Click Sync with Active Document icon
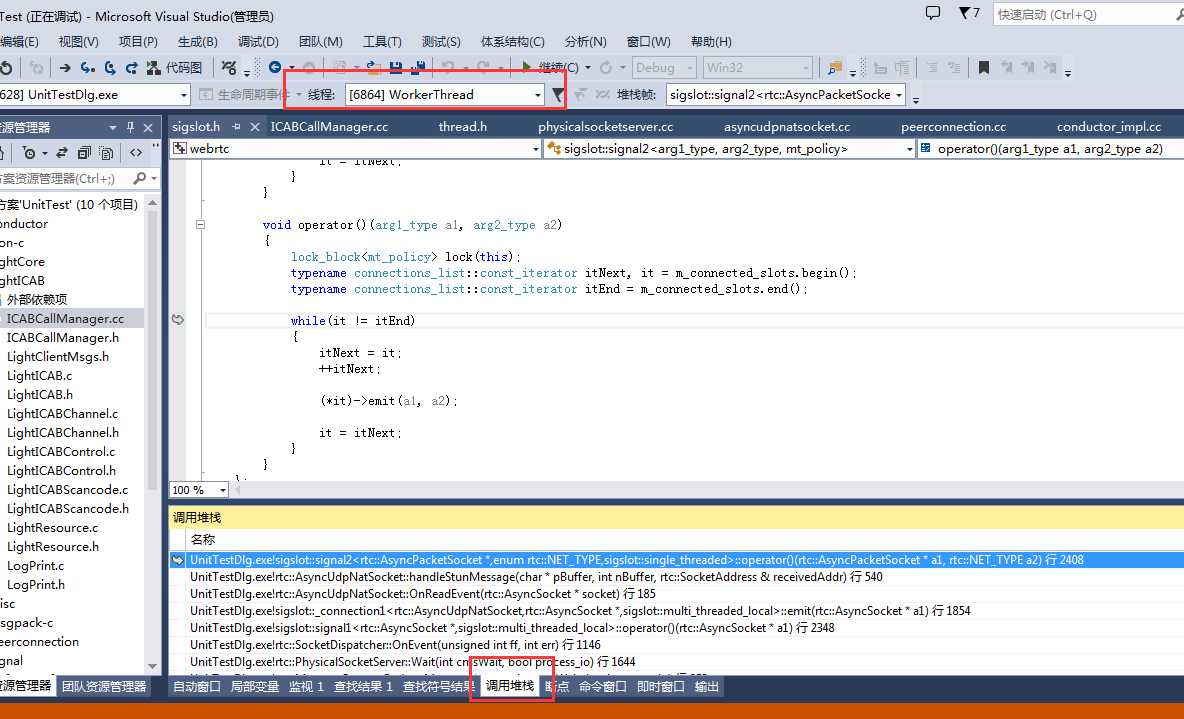The height and width of the screenshot is (719, 1184). pos(63,153)
